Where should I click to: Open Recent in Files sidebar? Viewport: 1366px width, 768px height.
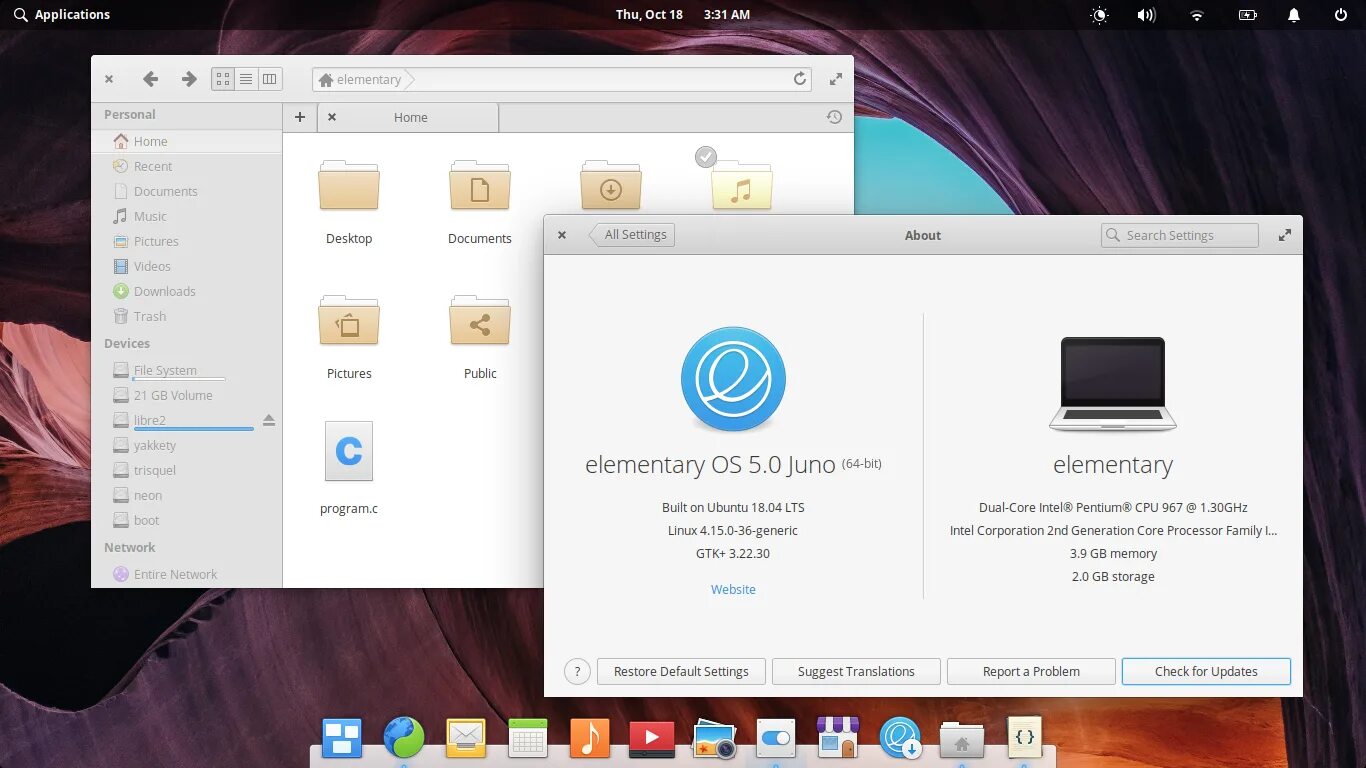pos(187,166)
